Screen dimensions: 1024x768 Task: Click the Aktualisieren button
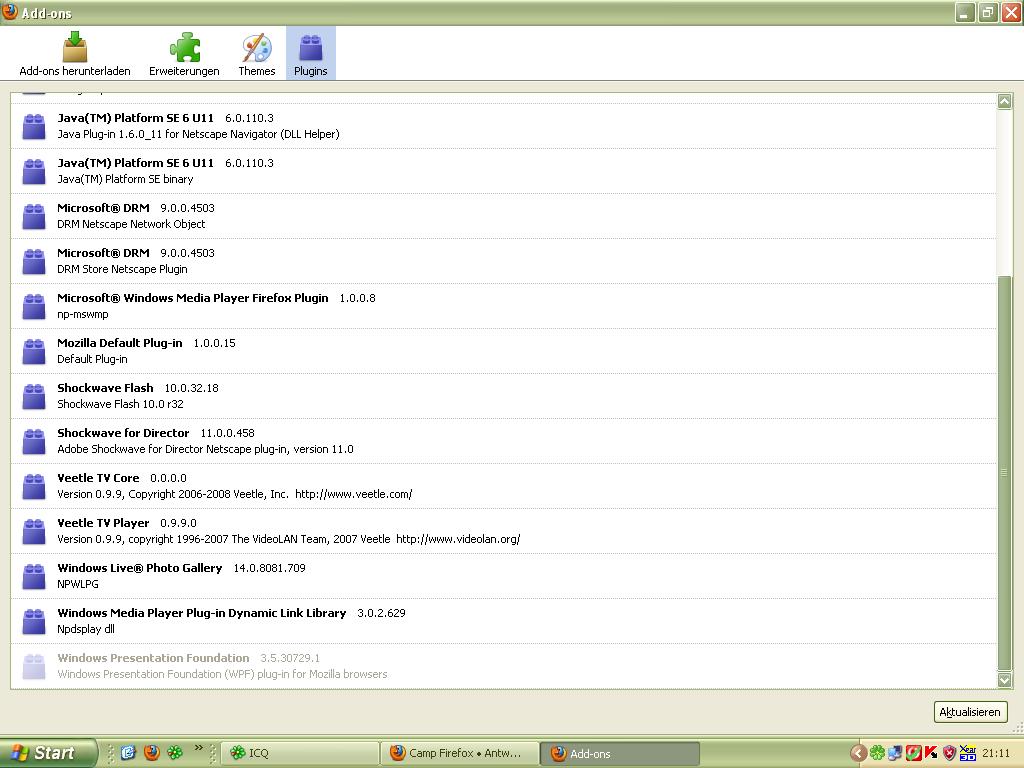point(970,712)
